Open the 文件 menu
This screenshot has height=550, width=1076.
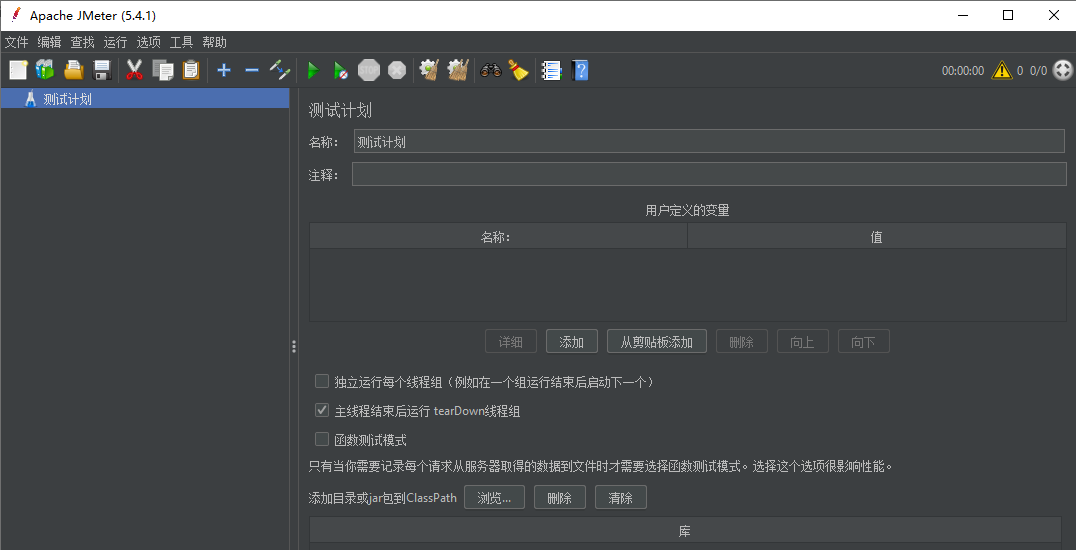click(16, 43)
